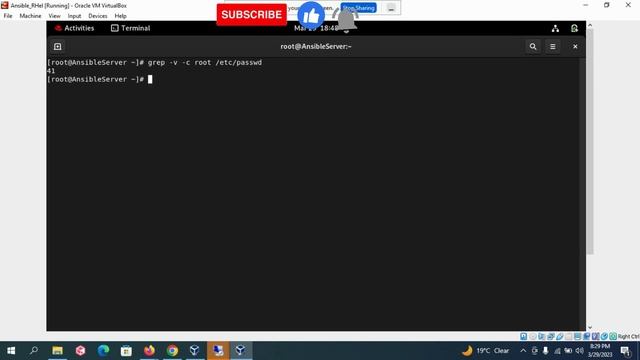Open a new terminal tab
The image size is (640, 360).
tap(58, 47)
